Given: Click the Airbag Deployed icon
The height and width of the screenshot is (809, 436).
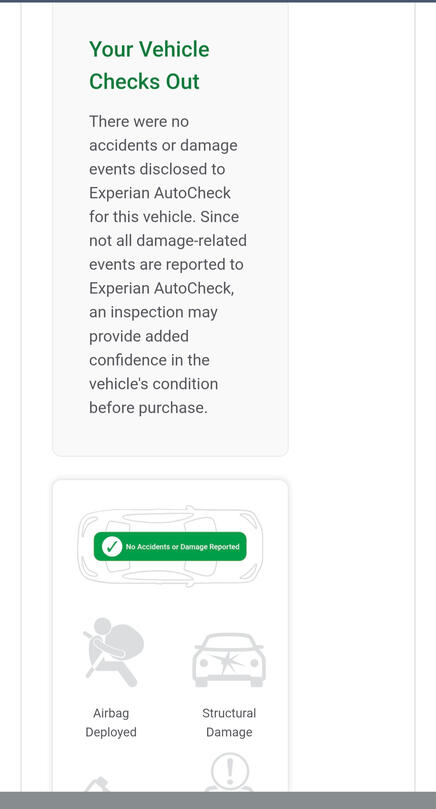Looking at the screenshot, I should coord(114,653).
